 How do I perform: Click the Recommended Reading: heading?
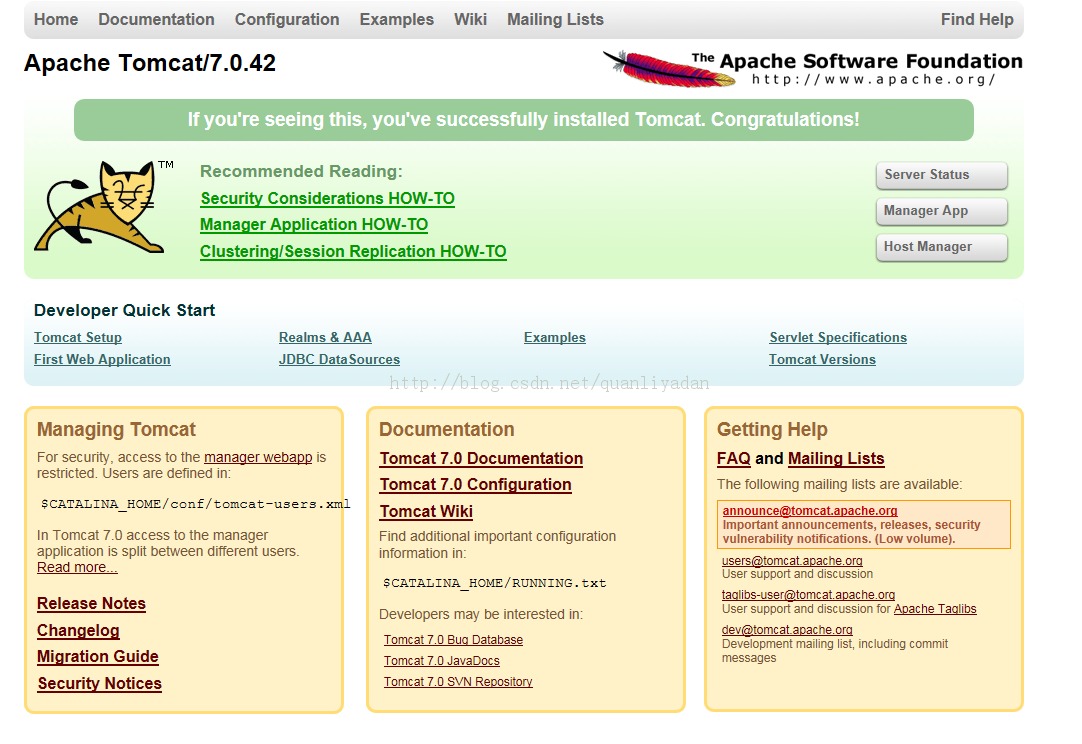point(301,172)
